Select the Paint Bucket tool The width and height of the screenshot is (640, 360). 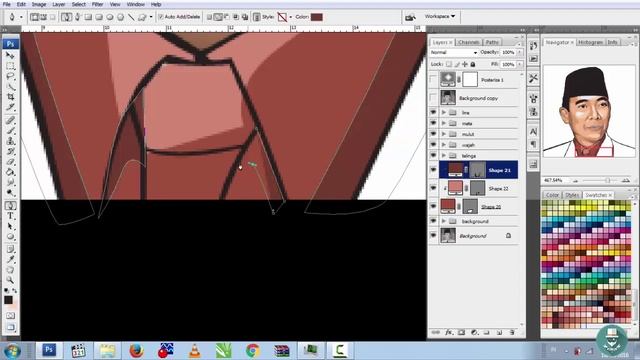coord(10,172)
